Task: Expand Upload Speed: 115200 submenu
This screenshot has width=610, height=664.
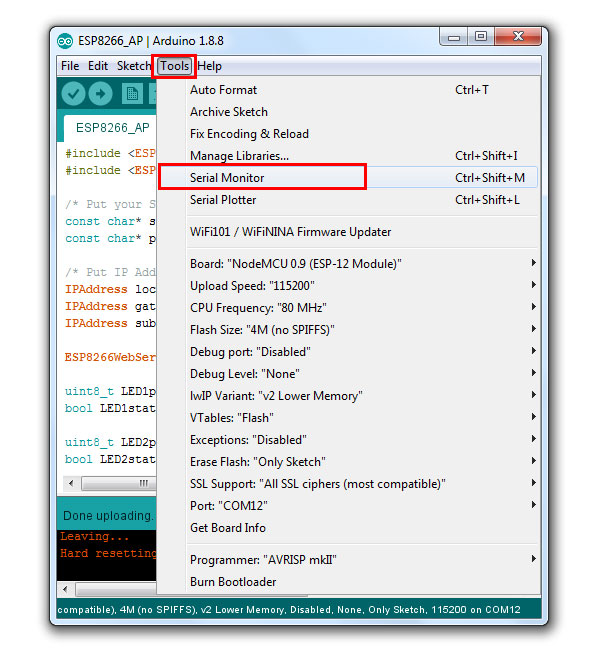Action: [x=348, y=286]
